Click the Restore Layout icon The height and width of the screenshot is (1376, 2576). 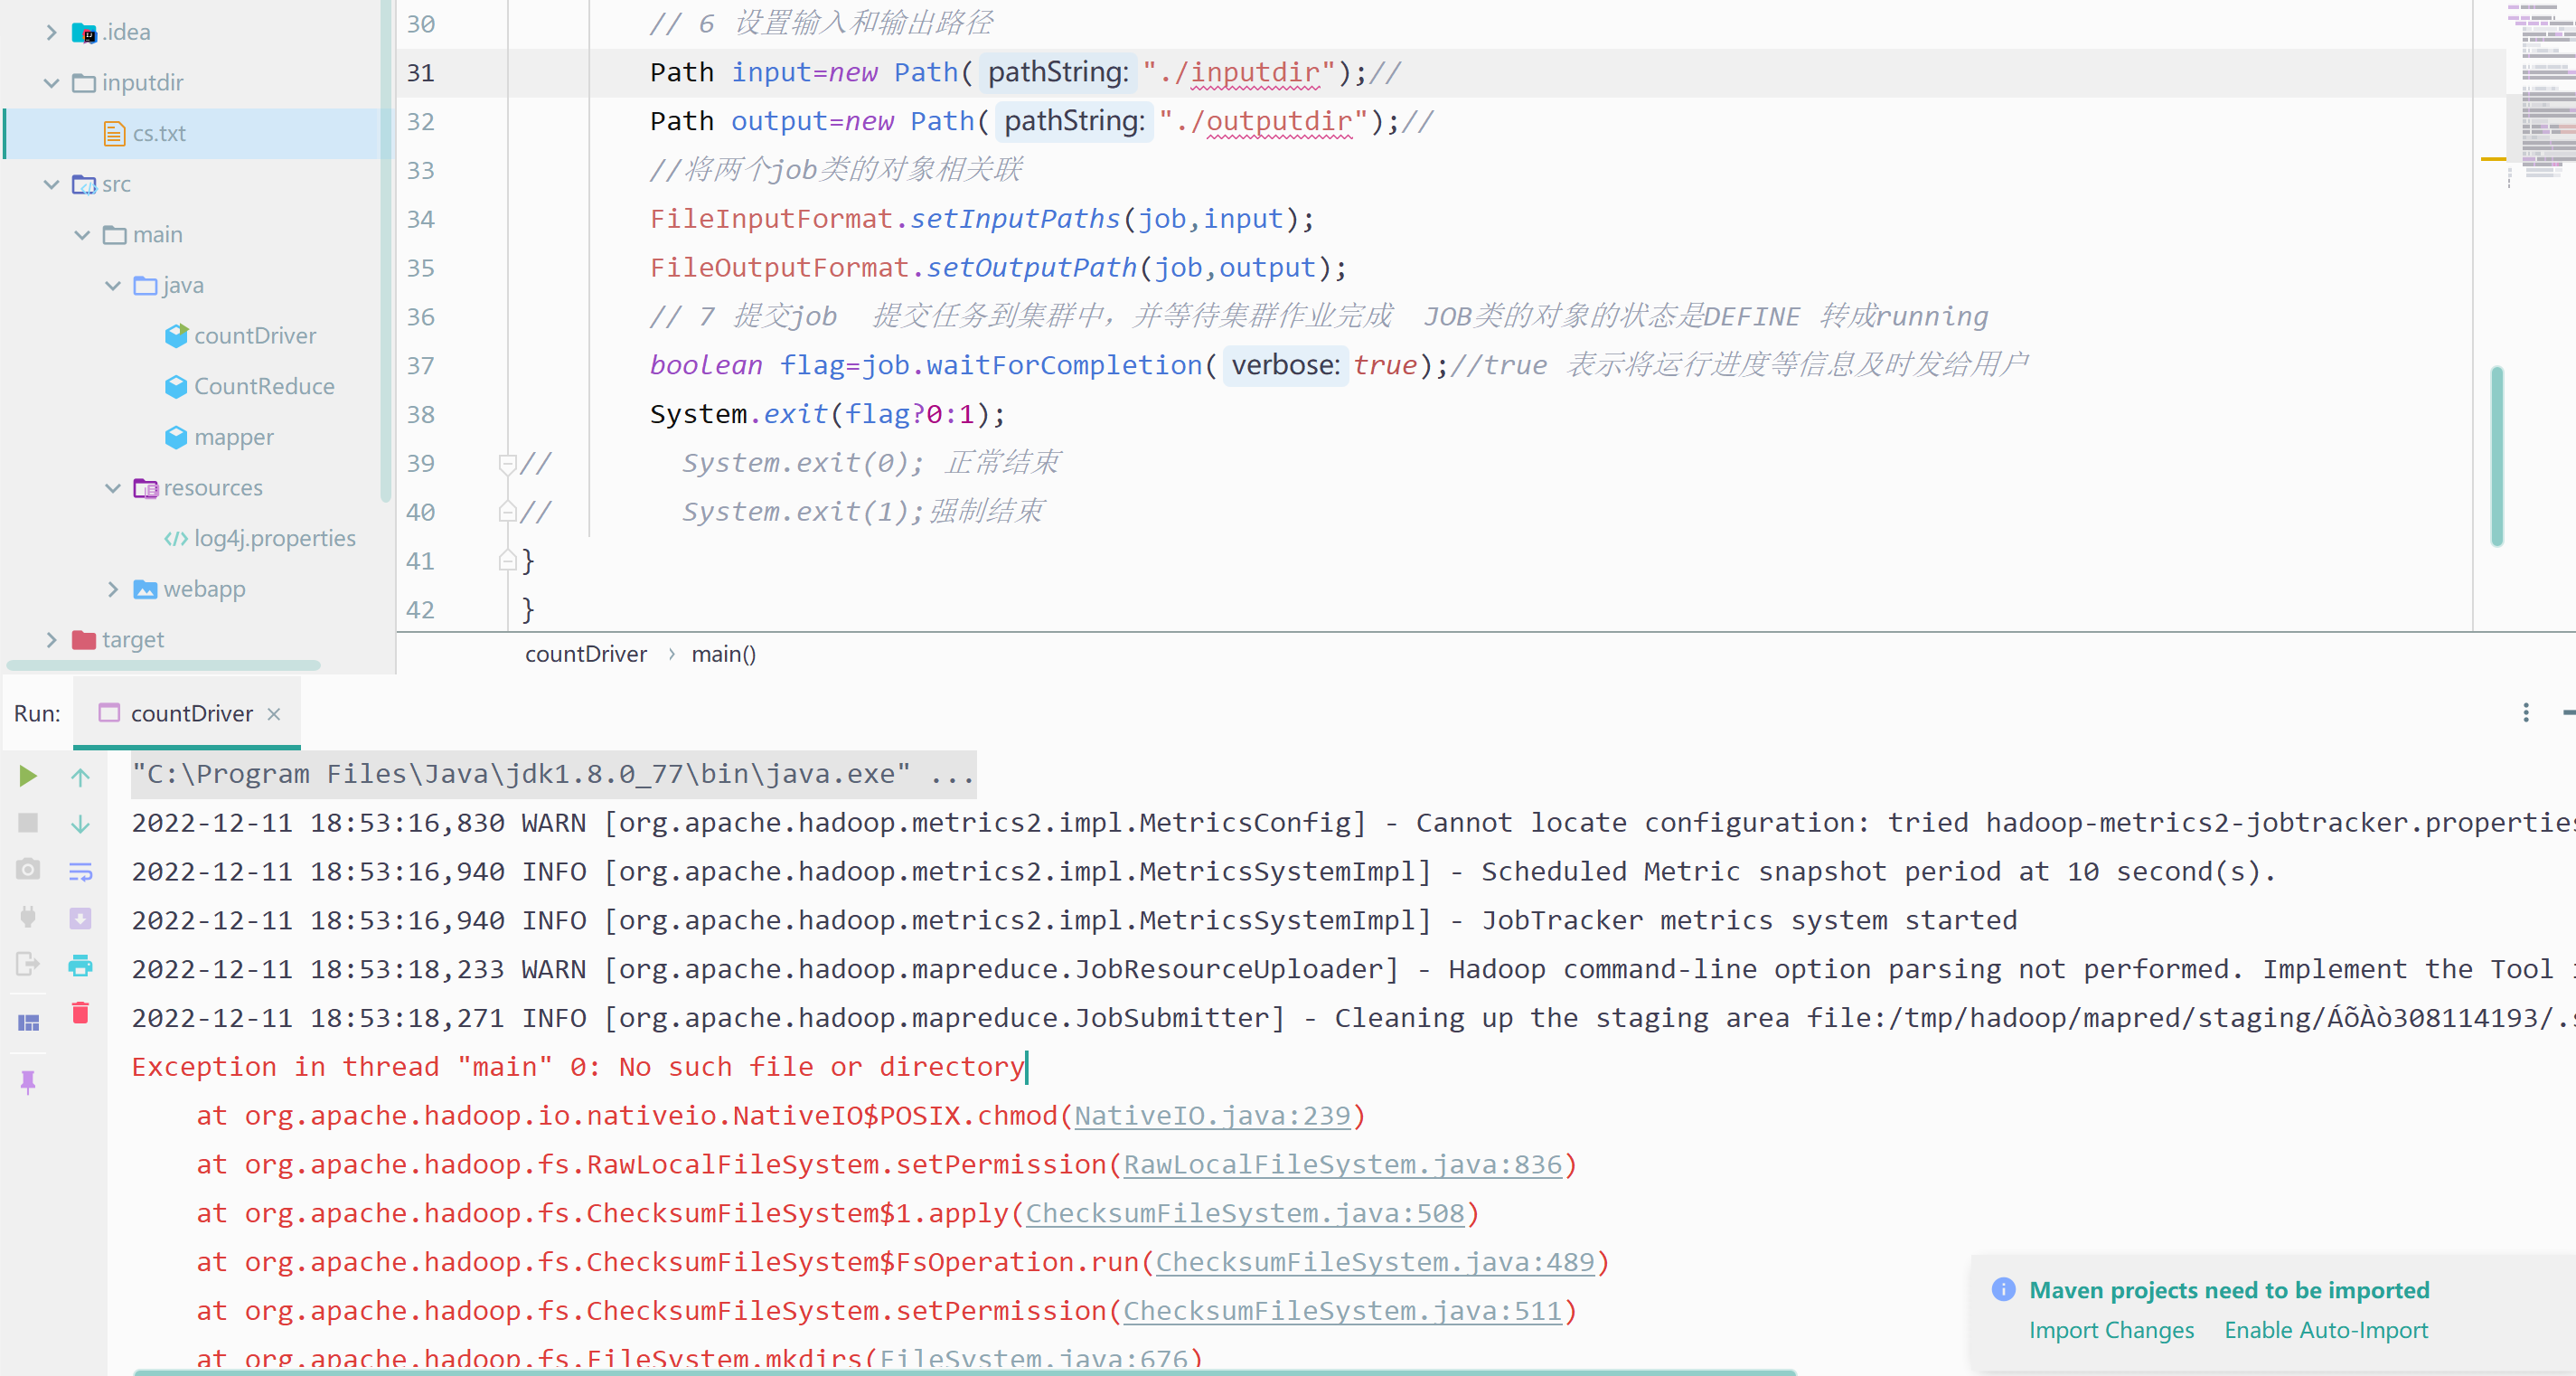pos(28,1022)
